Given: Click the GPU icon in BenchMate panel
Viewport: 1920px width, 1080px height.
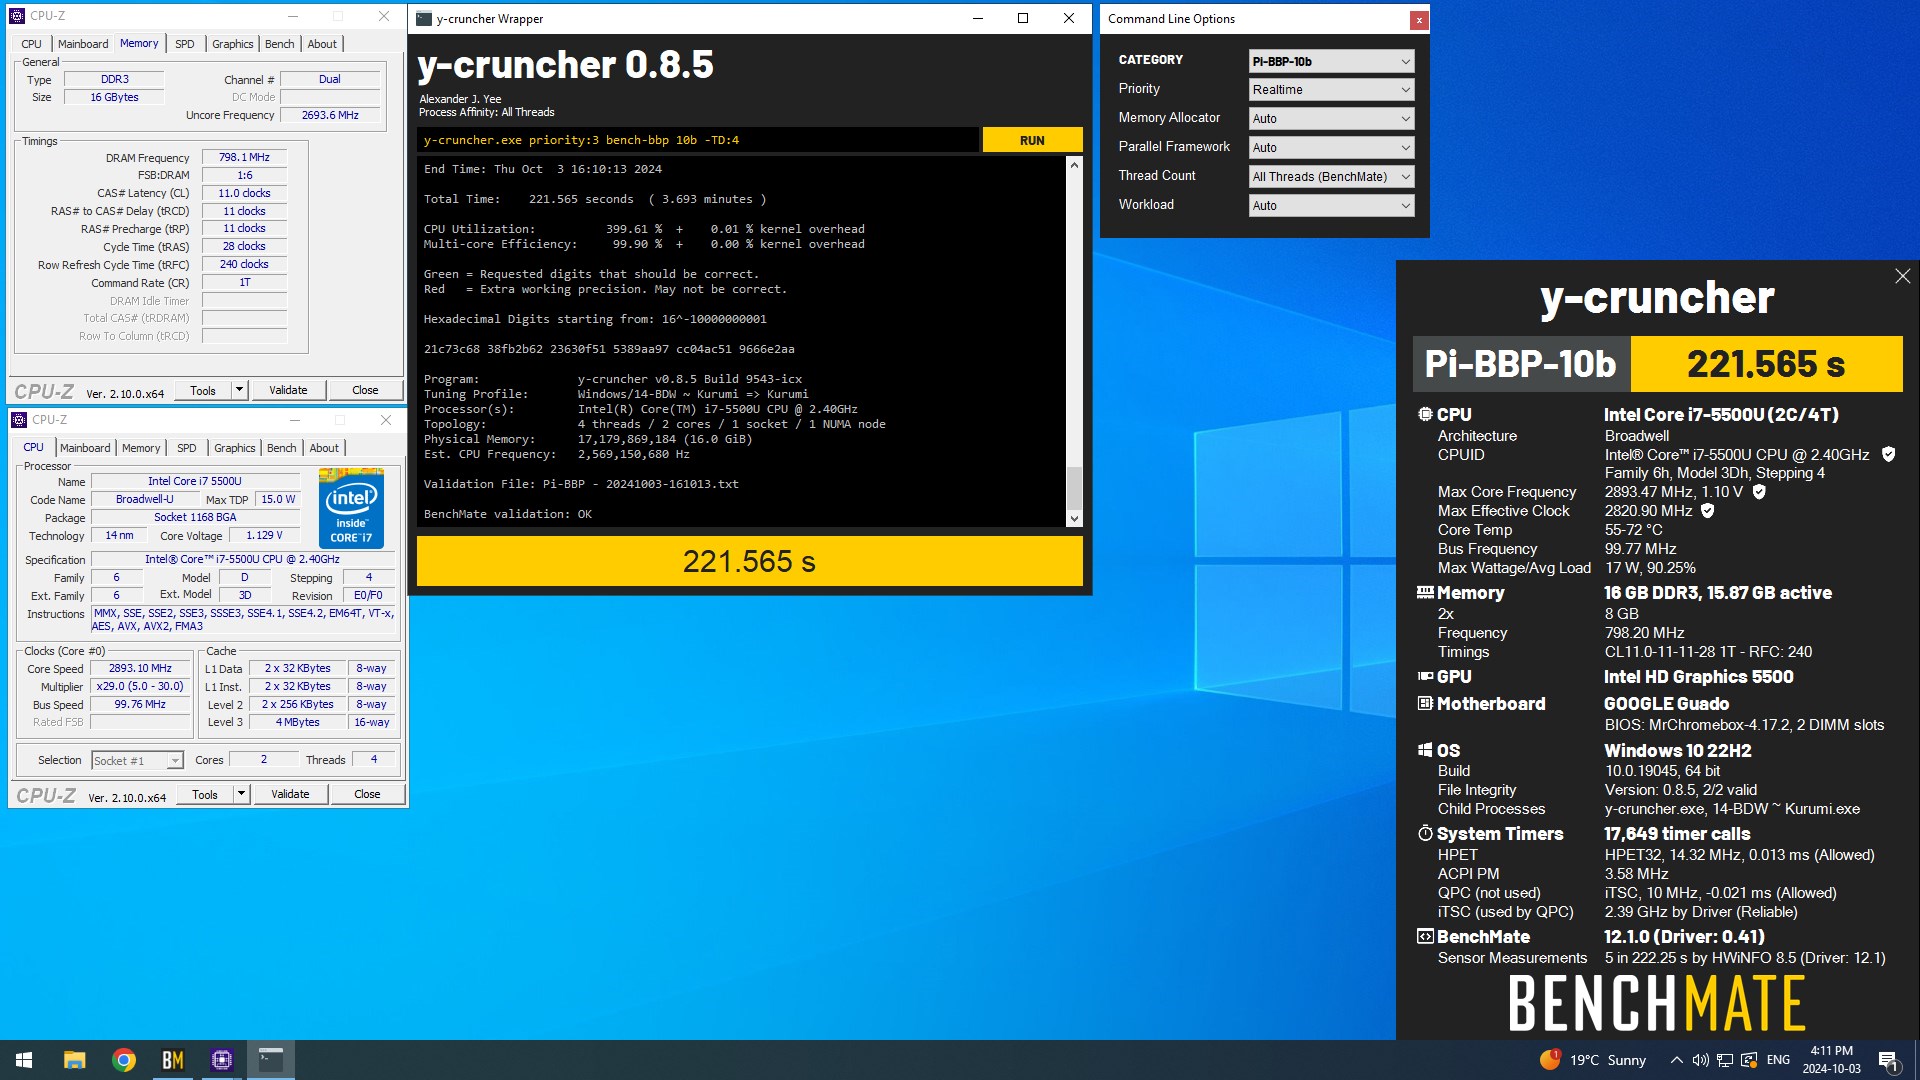Looking at the screenshot, I should pos(1425,676).
